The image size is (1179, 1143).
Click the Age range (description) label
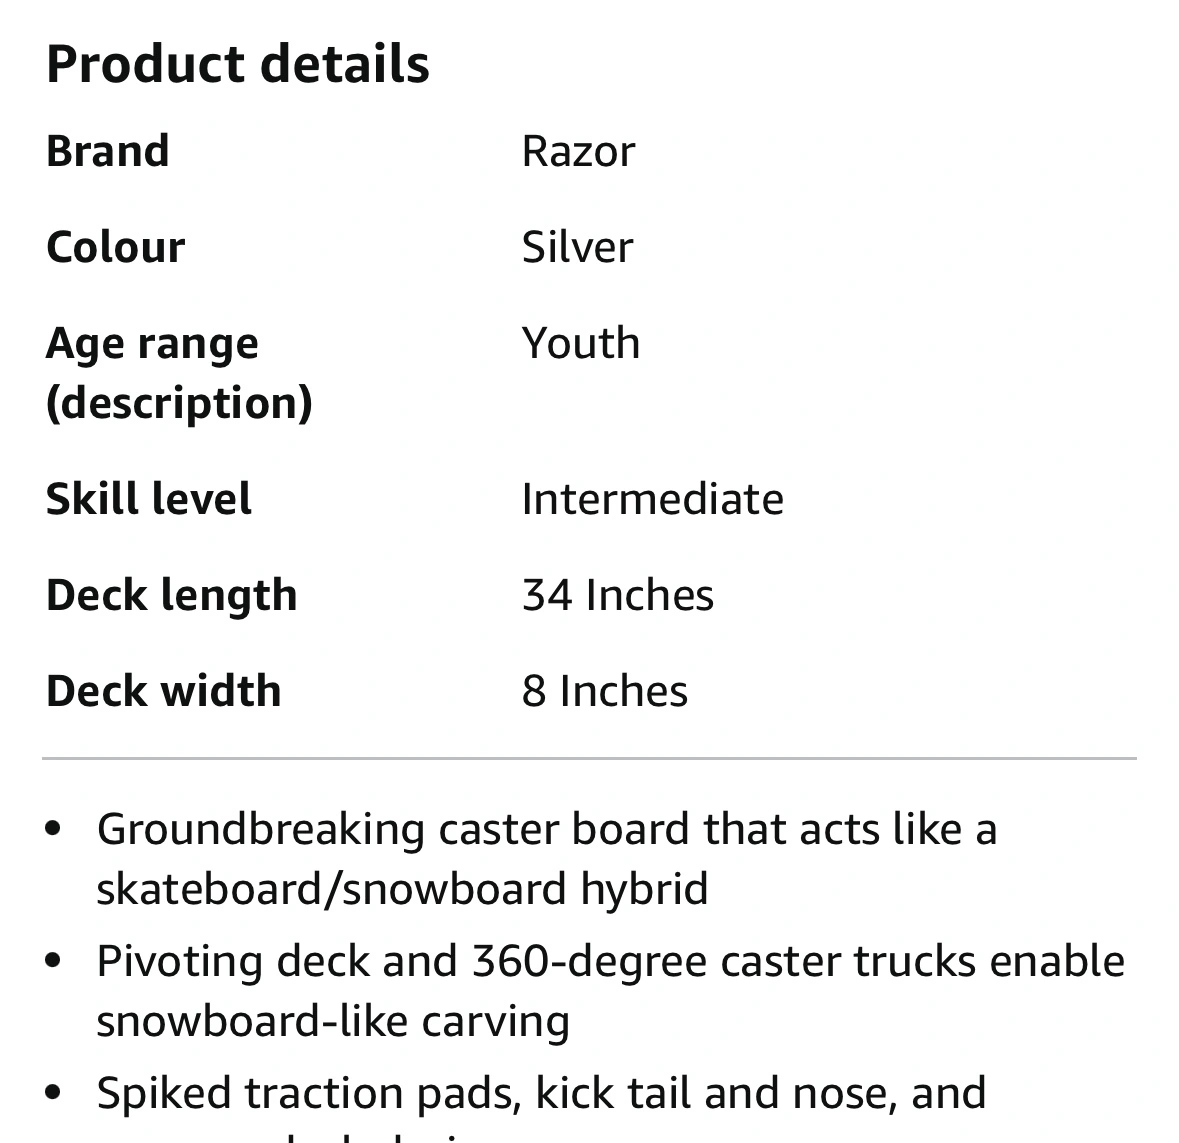pyautogui.click(x=179, y=373)
